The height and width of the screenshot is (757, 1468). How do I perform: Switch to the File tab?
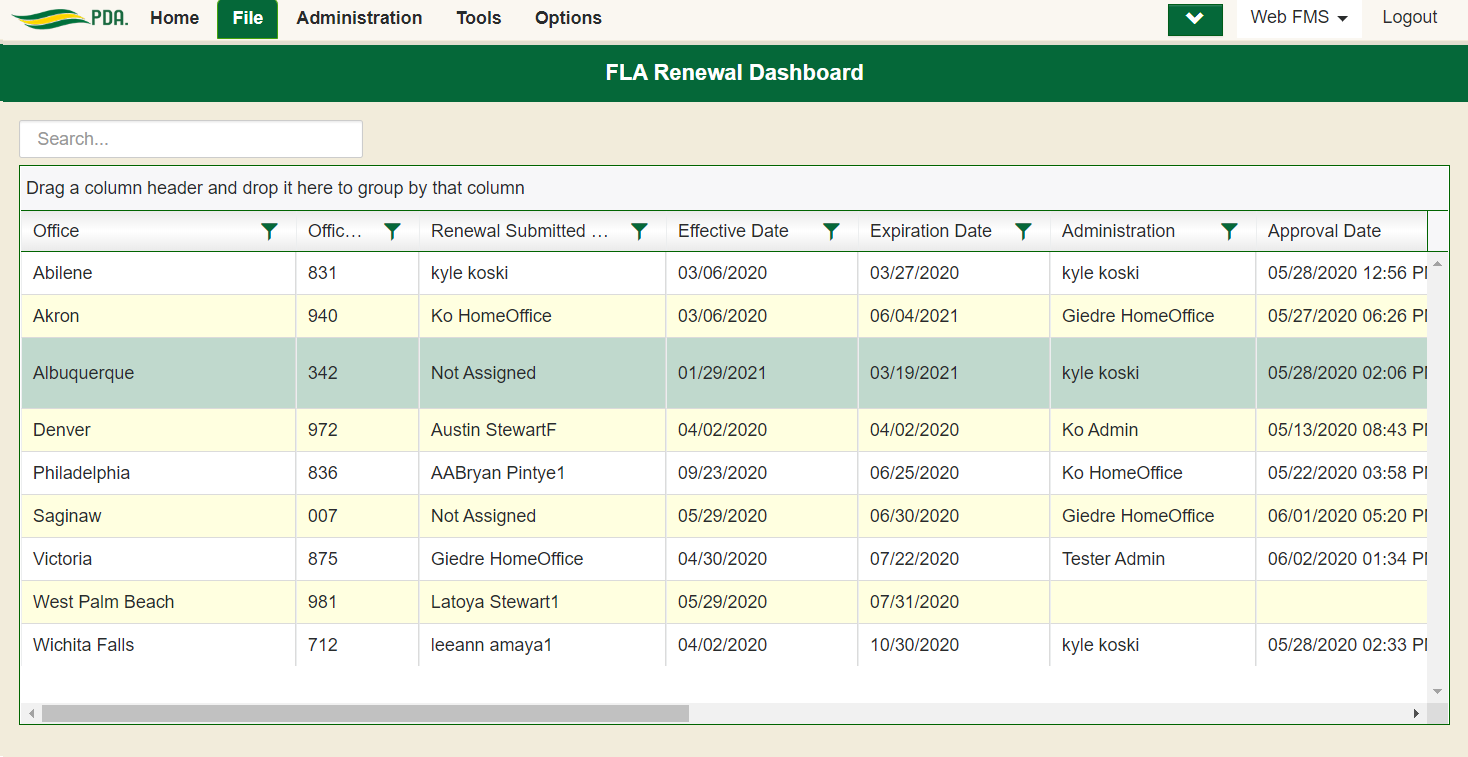click(247, 18)
